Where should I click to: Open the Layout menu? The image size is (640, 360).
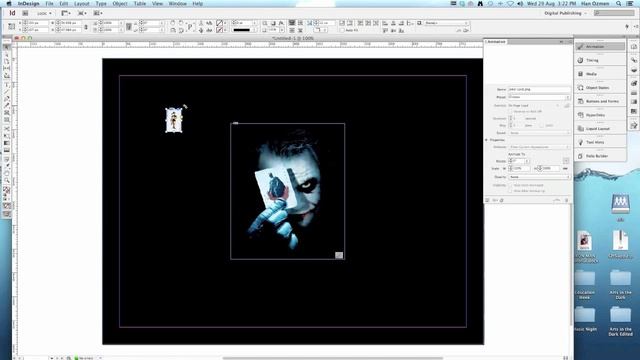82,4
